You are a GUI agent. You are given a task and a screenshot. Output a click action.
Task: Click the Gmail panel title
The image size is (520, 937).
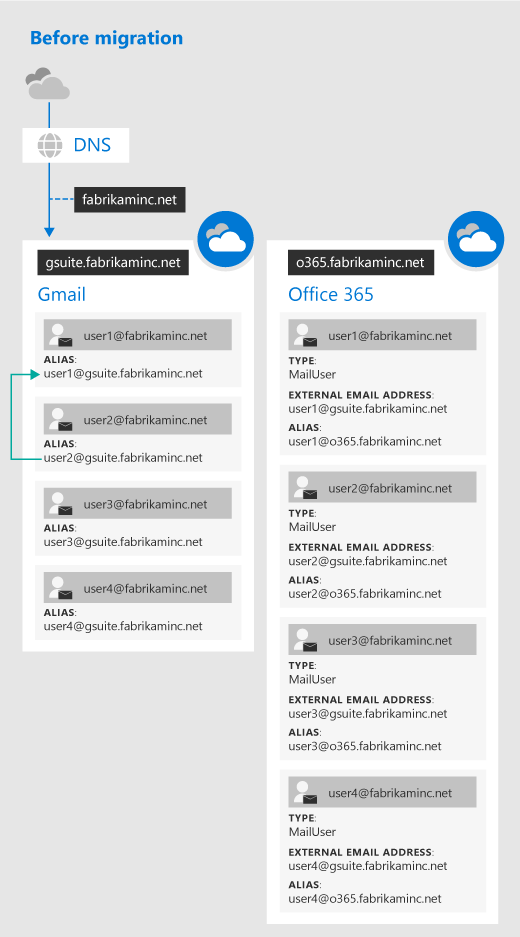point(62,295)
